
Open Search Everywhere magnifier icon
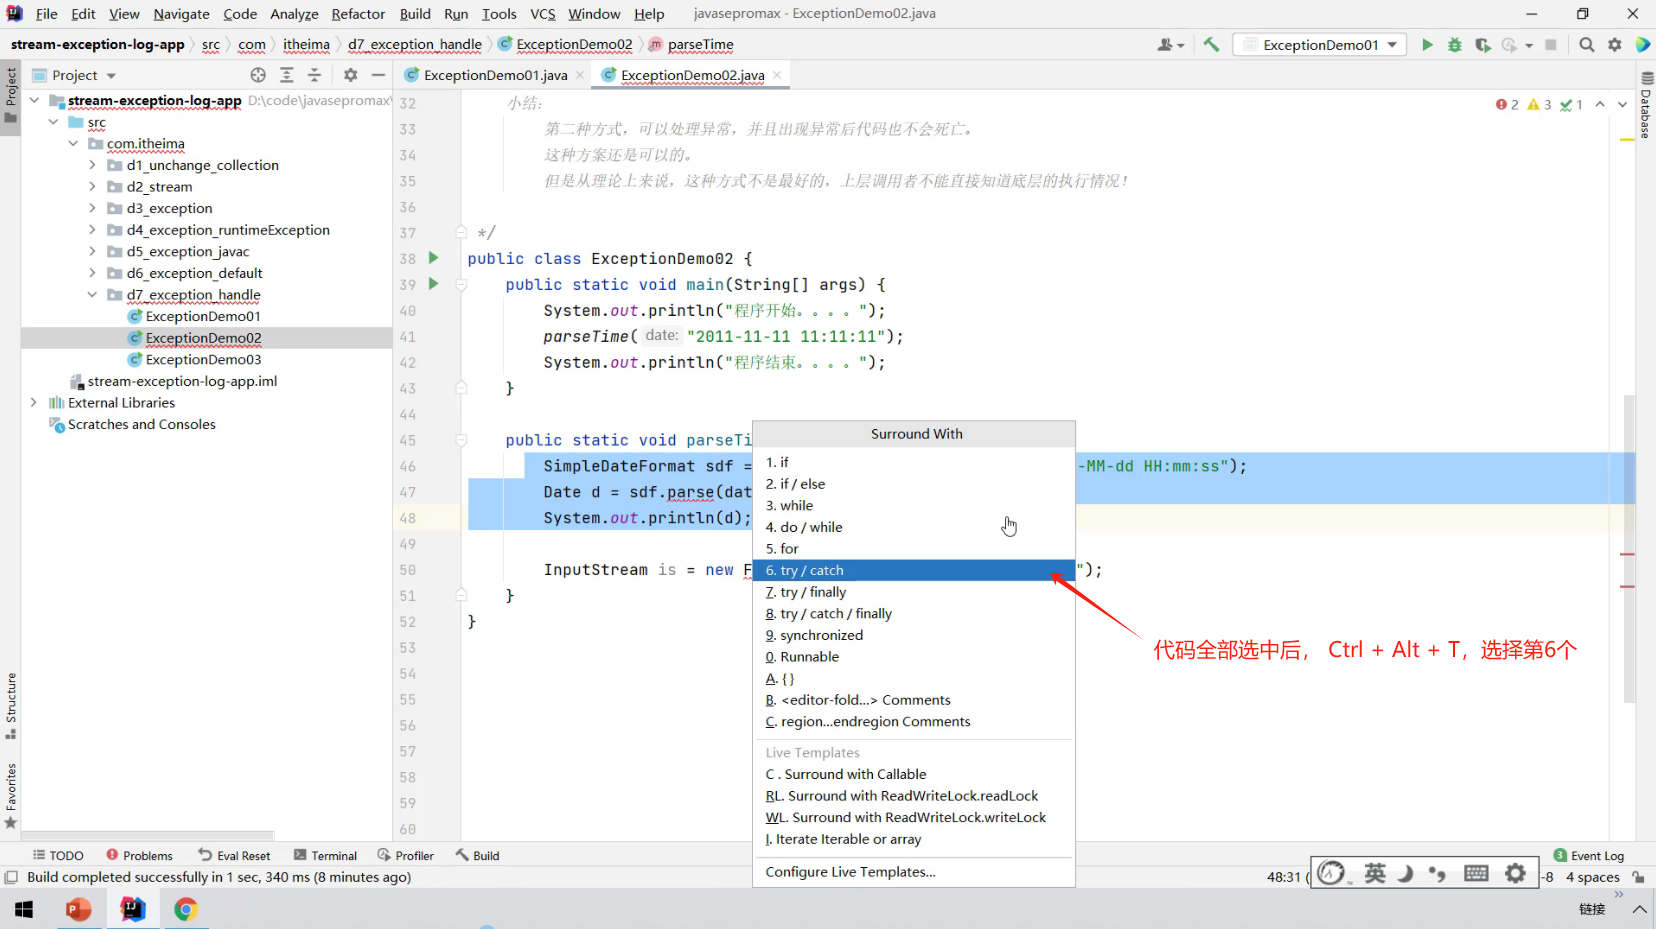(1587, 45)
